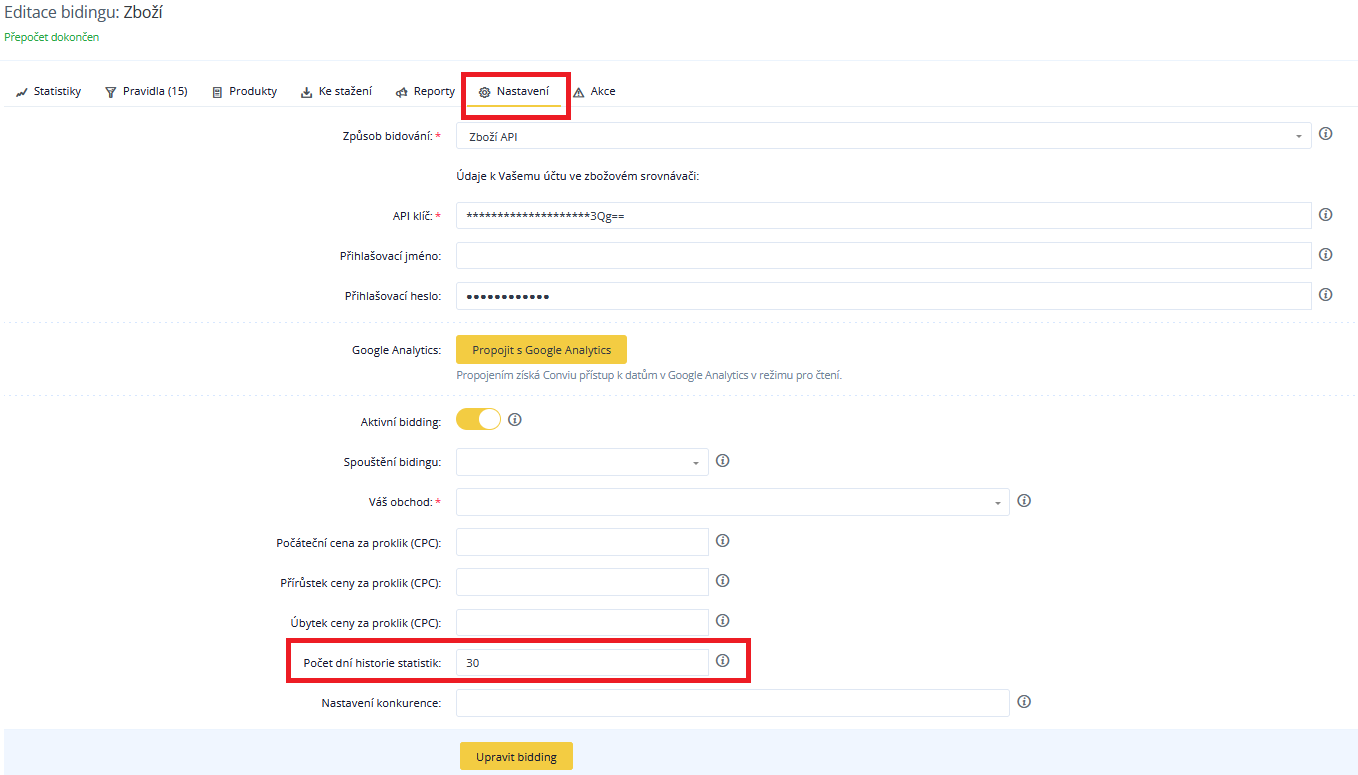The height and width of the screenshot is (775, 1358).
Task: Click info icon beside Způsob bidování
Action: [1326, 134]
